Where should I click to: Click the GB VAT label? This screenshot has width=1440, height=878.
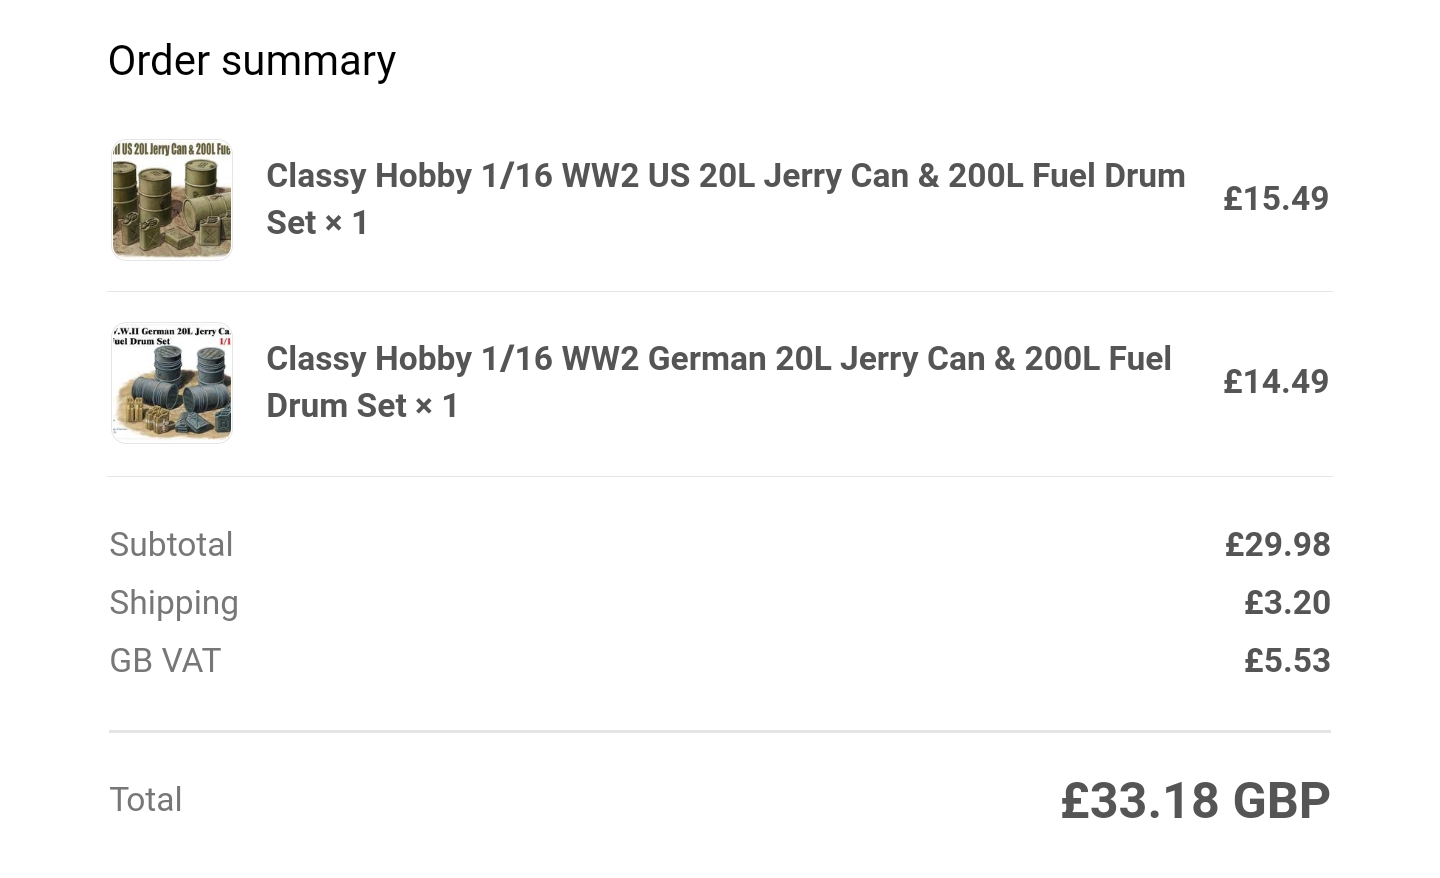tap(165, 661)
